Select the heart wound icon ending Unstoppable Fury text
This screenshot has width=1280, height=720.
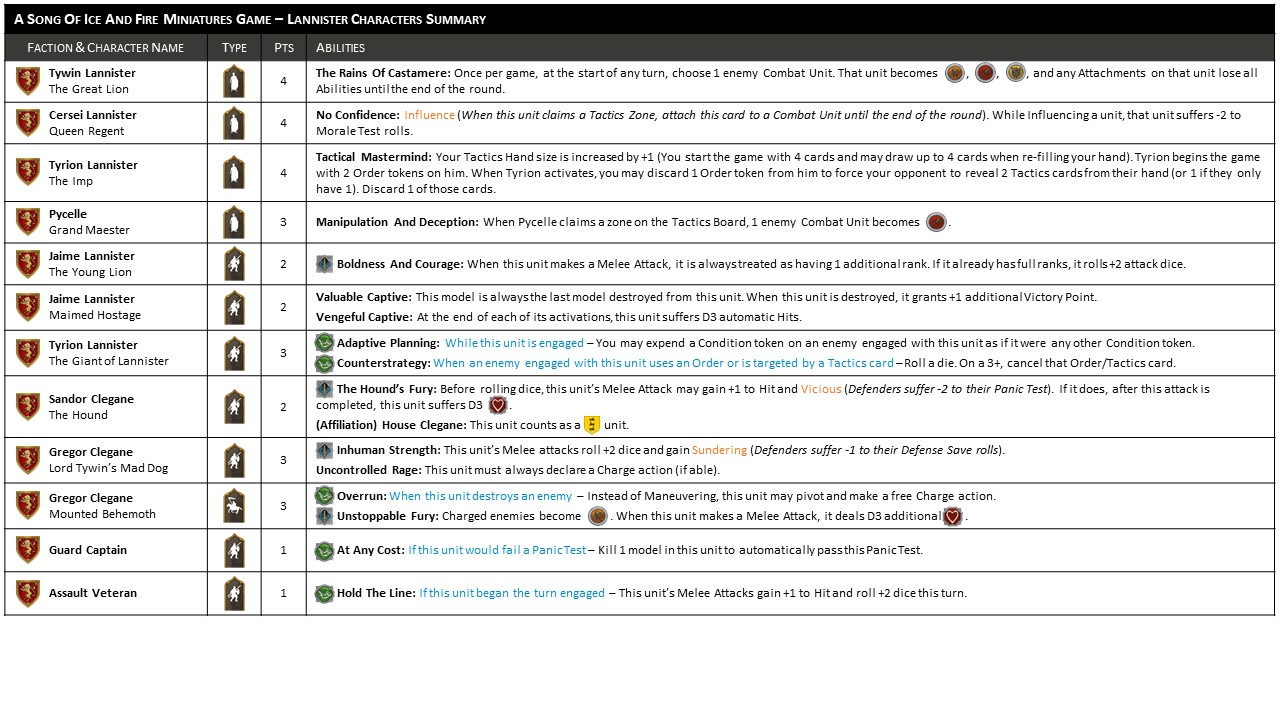tap(952, 516)
